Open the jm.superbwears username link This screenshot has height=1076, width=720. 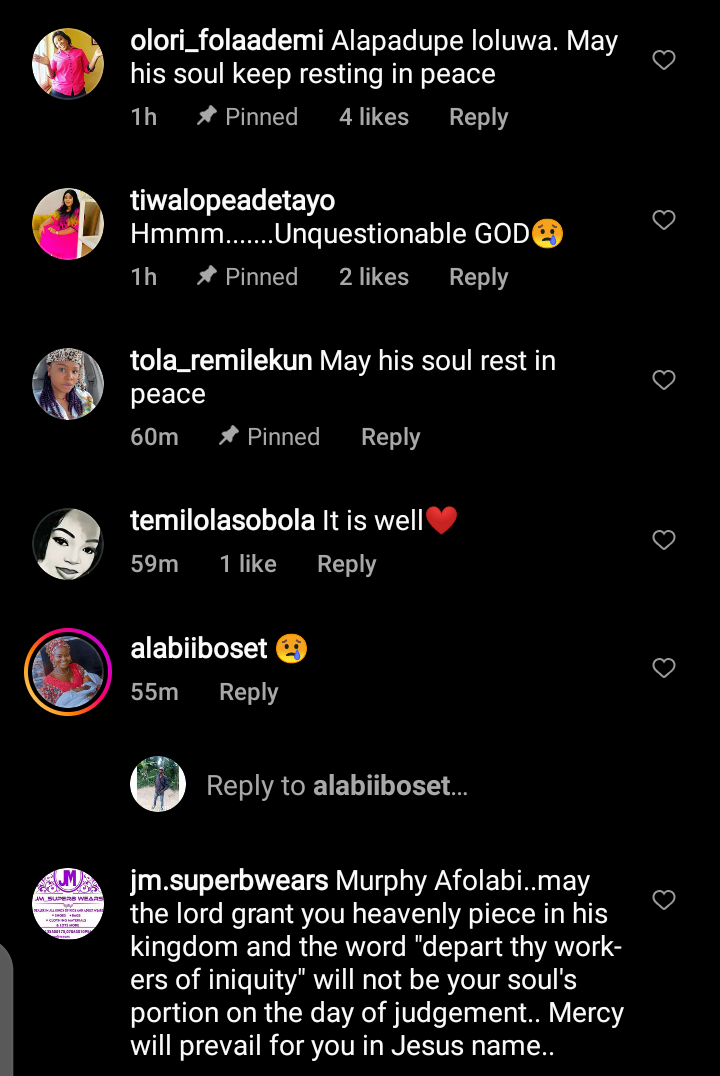[229, 881]
